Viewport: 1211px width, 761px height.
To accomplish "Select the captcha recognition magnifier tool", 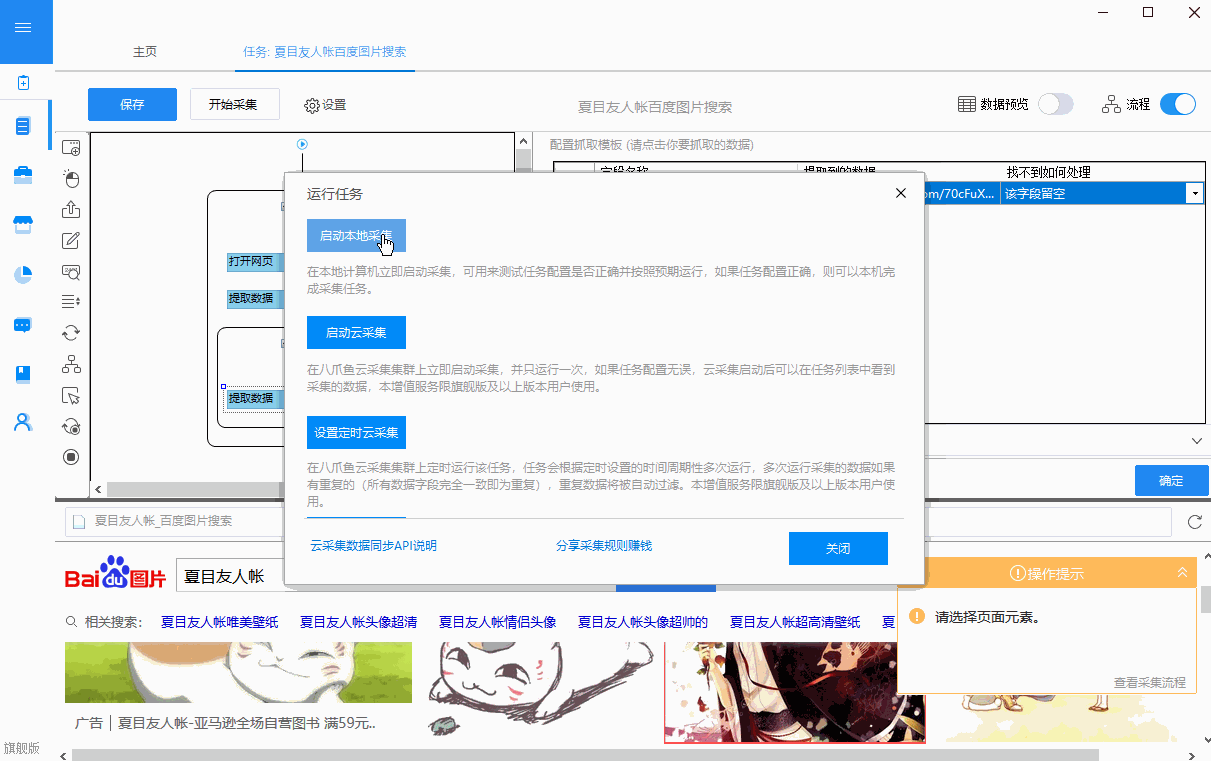I will coord(71,271).
